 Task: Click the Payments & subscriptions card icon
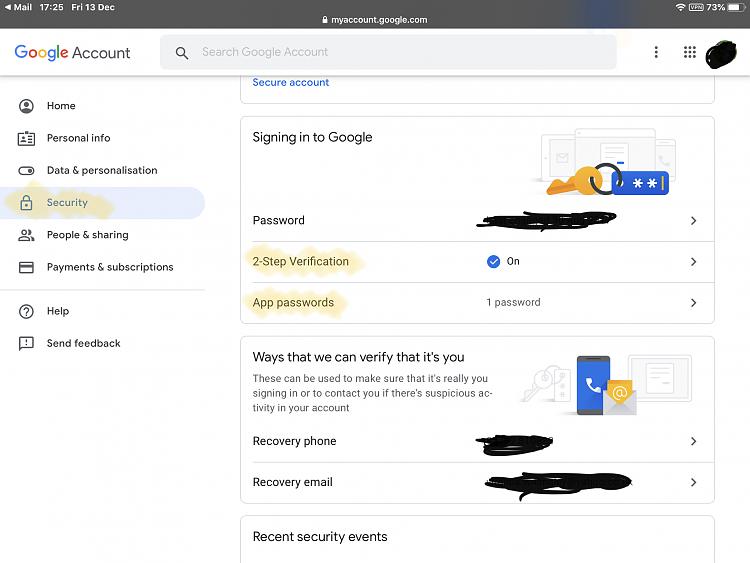[x=26, y=267]
